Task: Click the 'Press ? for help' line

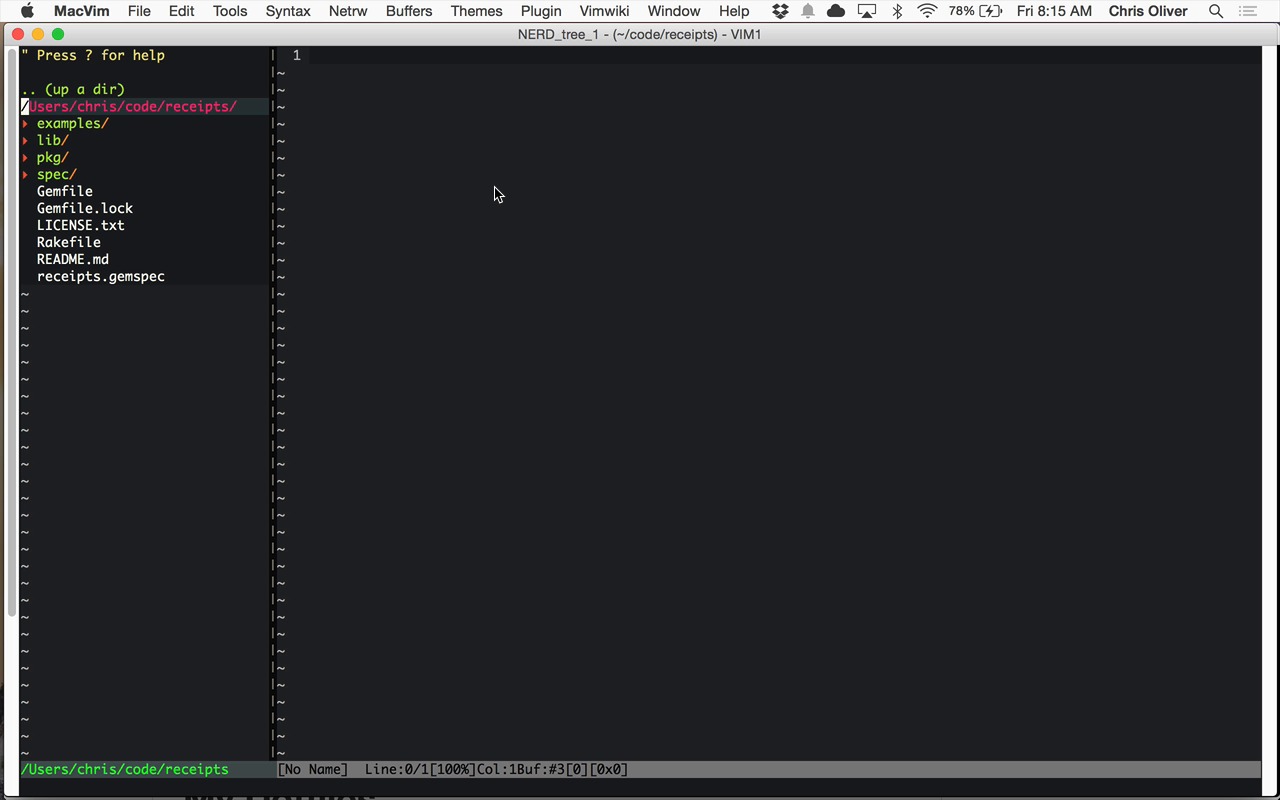Action: point(93,56)
